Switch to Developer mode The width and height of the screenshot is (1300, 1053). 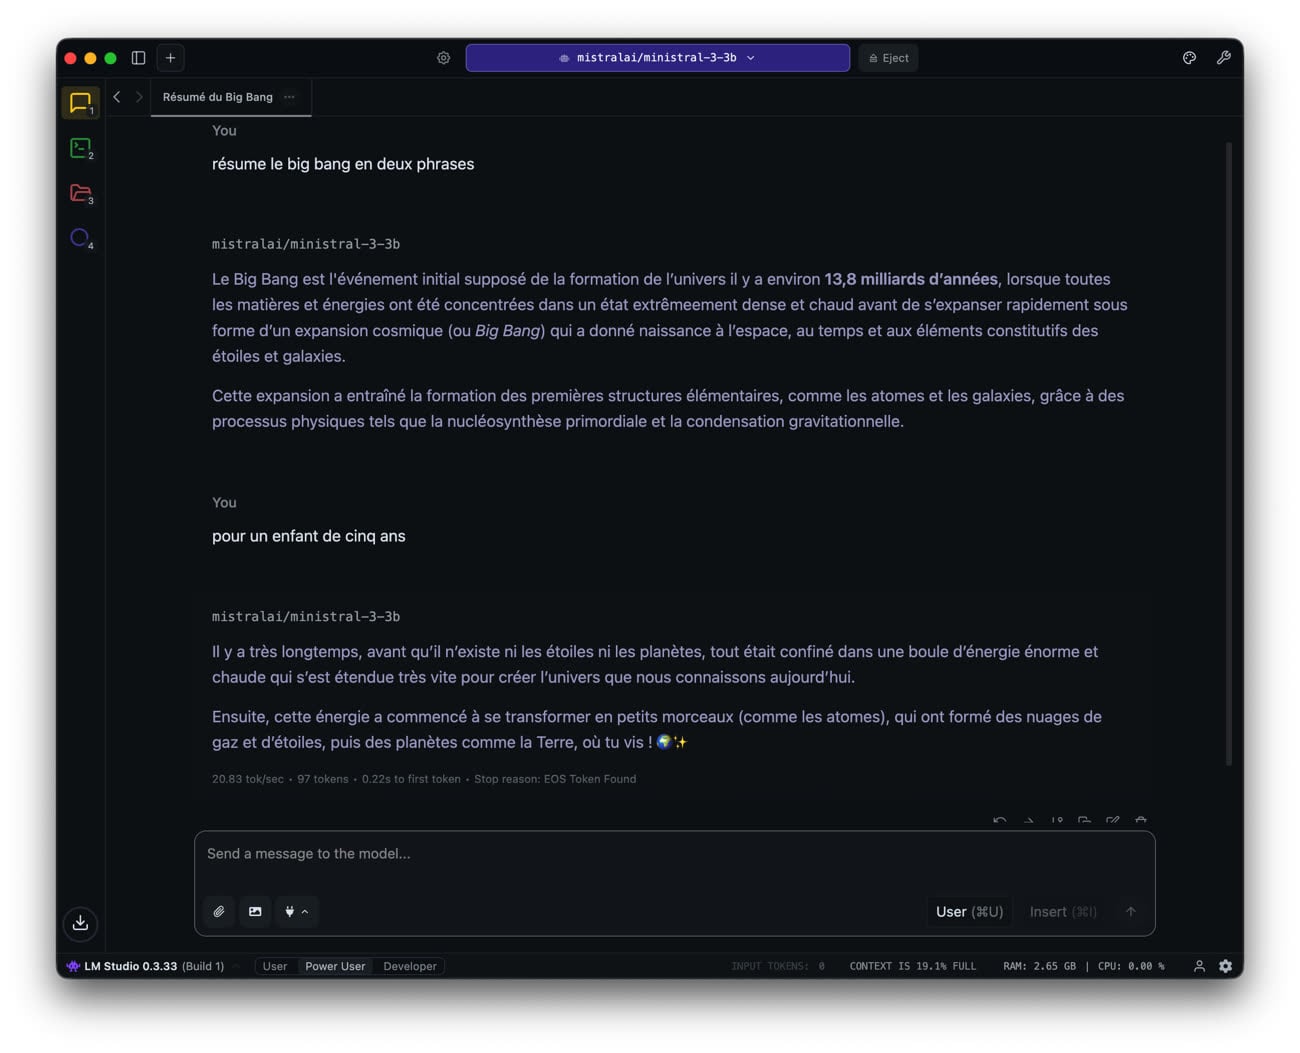coord(410,966)
